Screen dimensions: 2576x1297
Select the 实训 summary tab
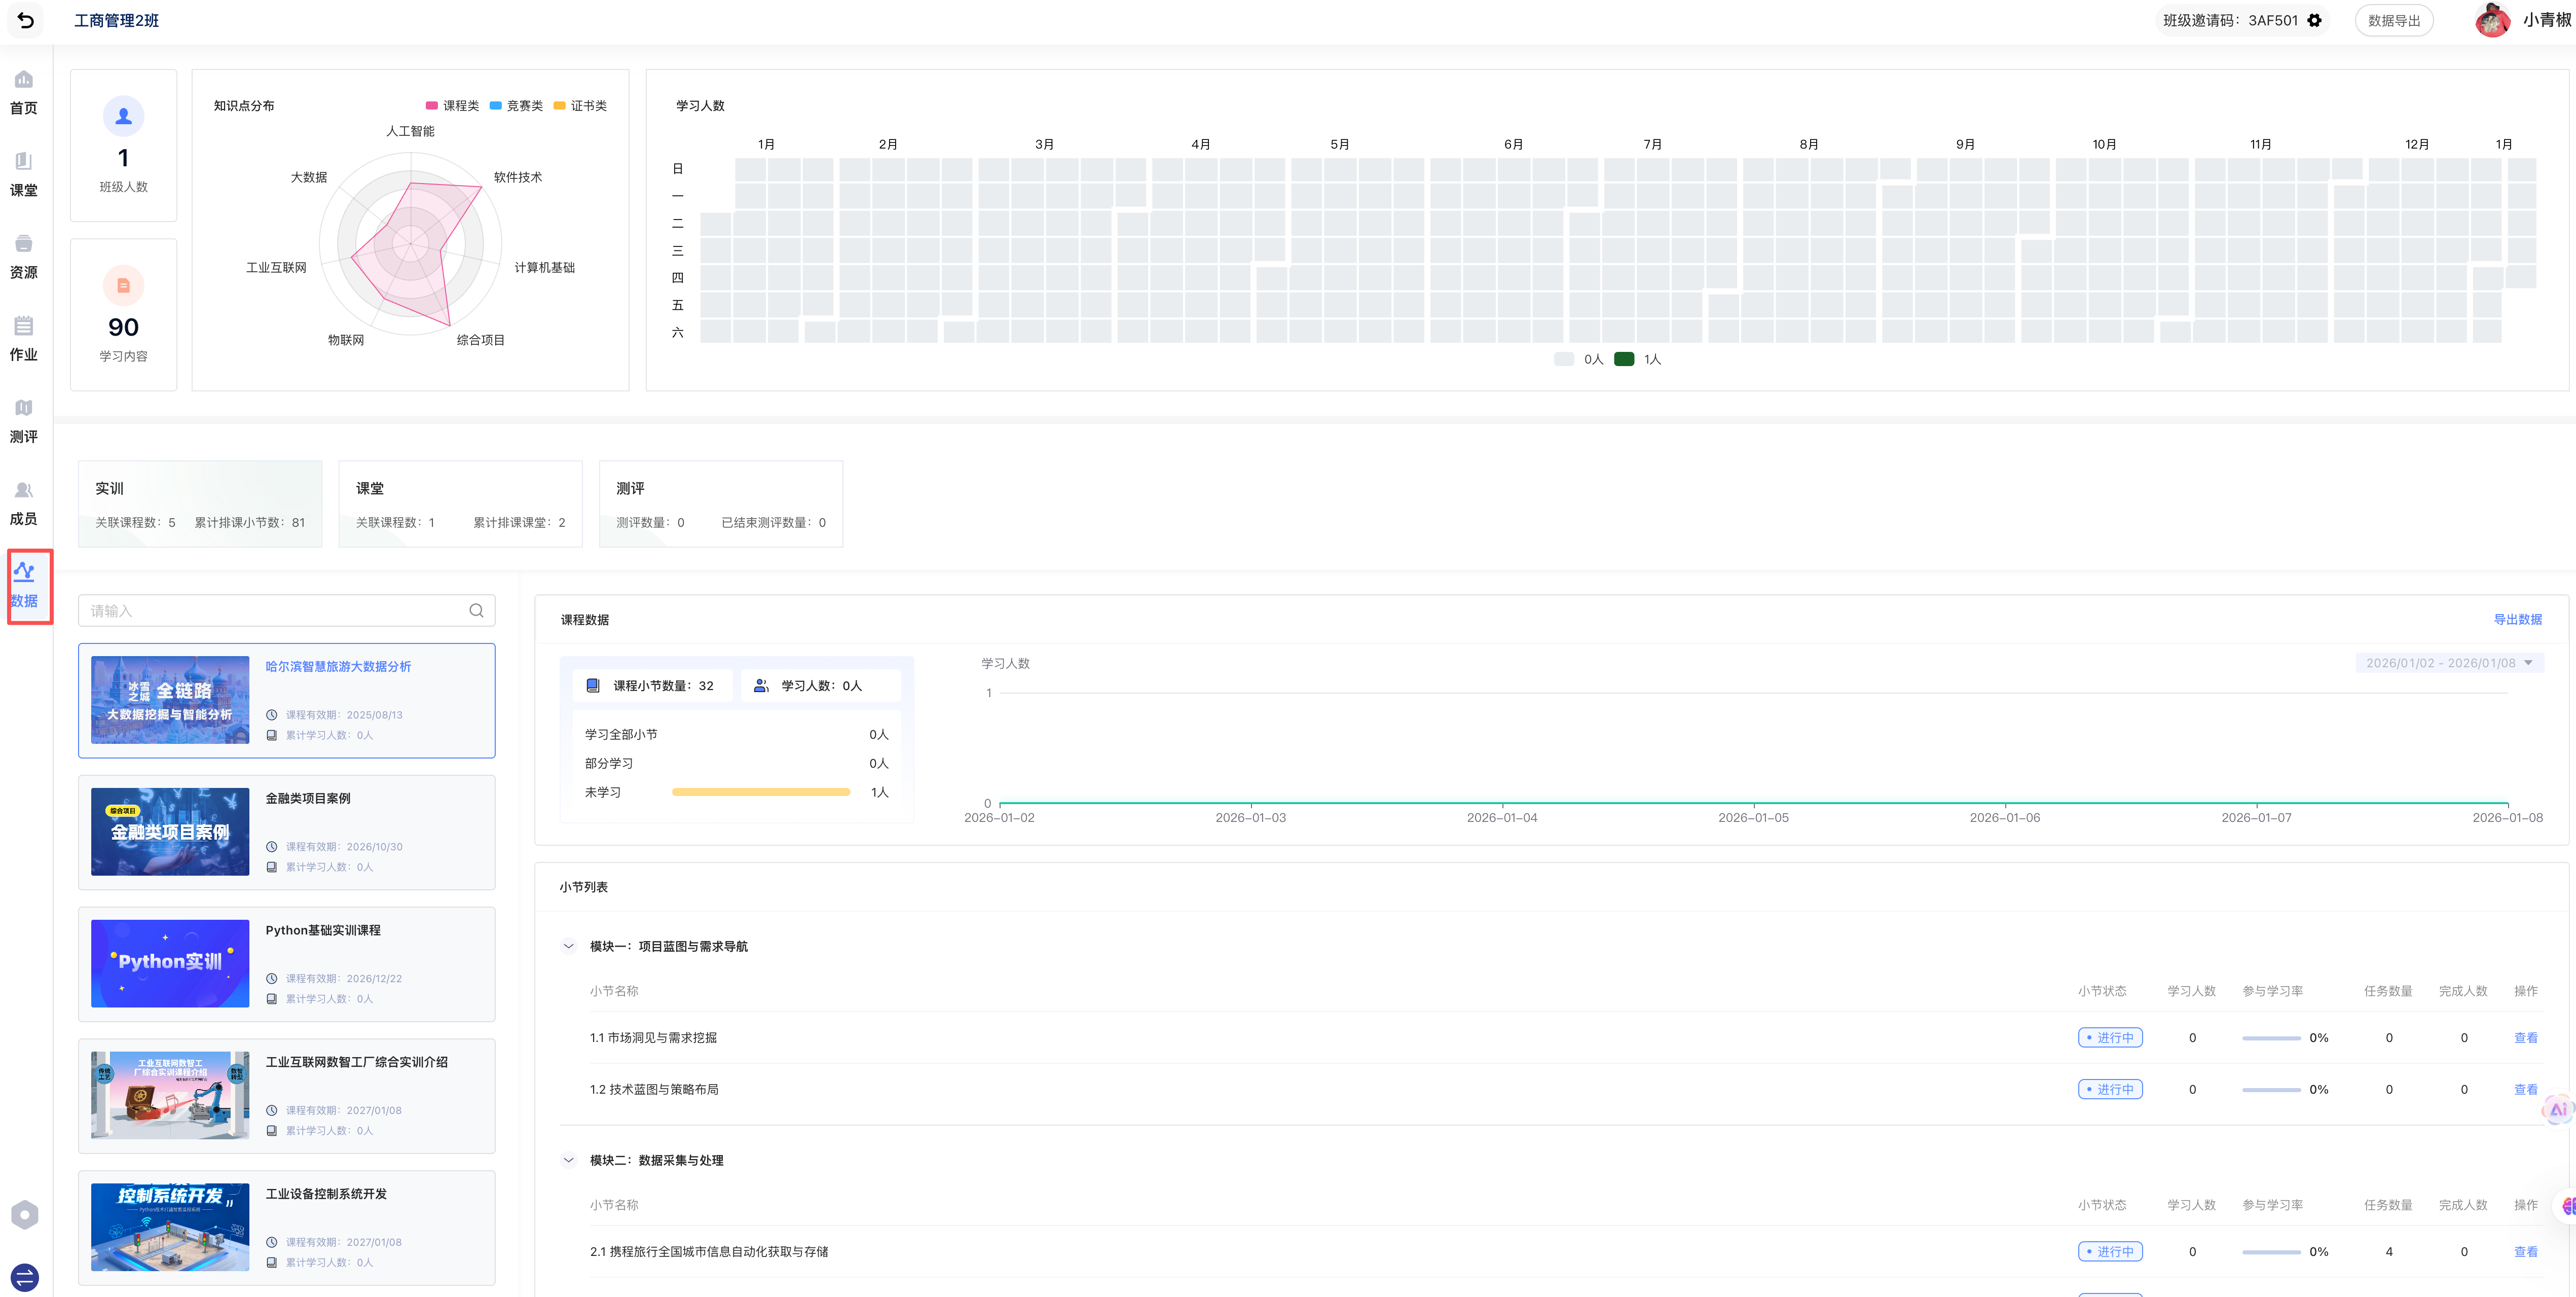coord(200,503)
